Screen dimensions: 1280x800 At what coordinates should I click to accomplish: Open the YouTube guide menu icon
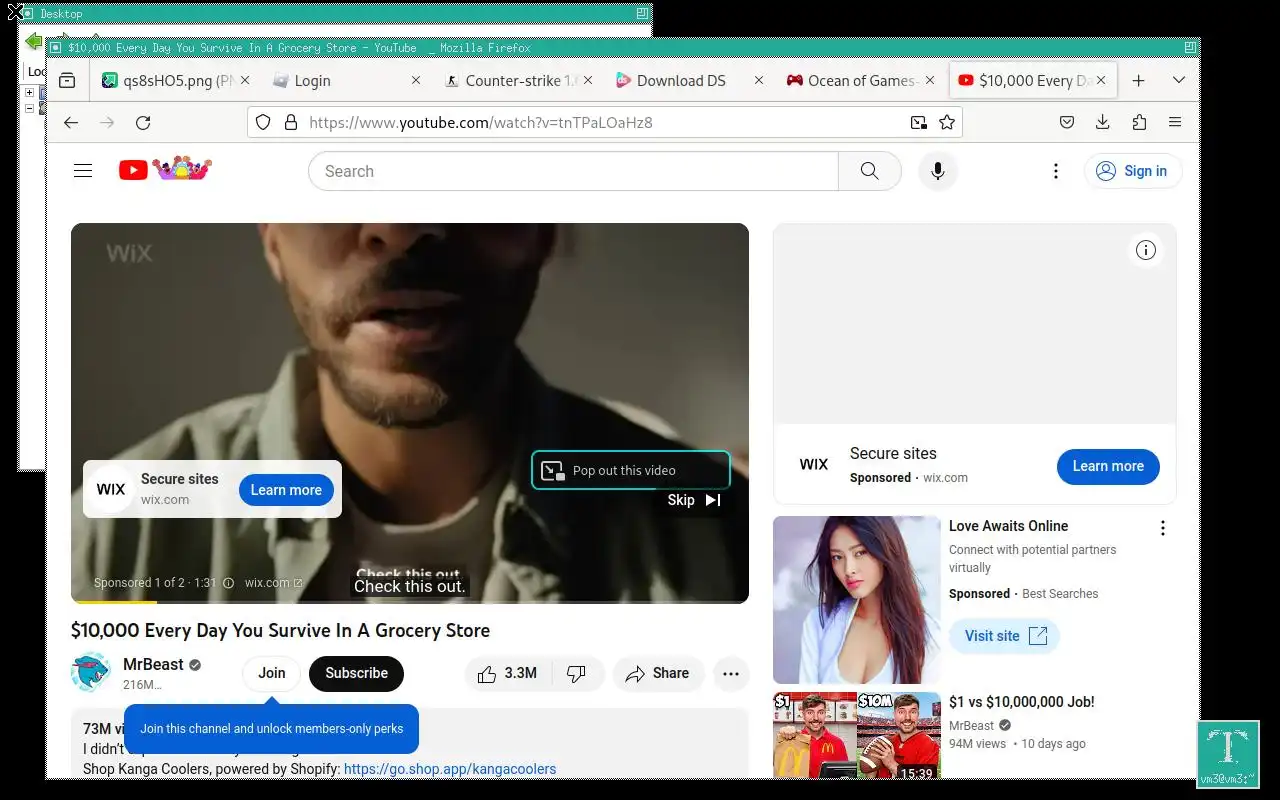[83, 171]
